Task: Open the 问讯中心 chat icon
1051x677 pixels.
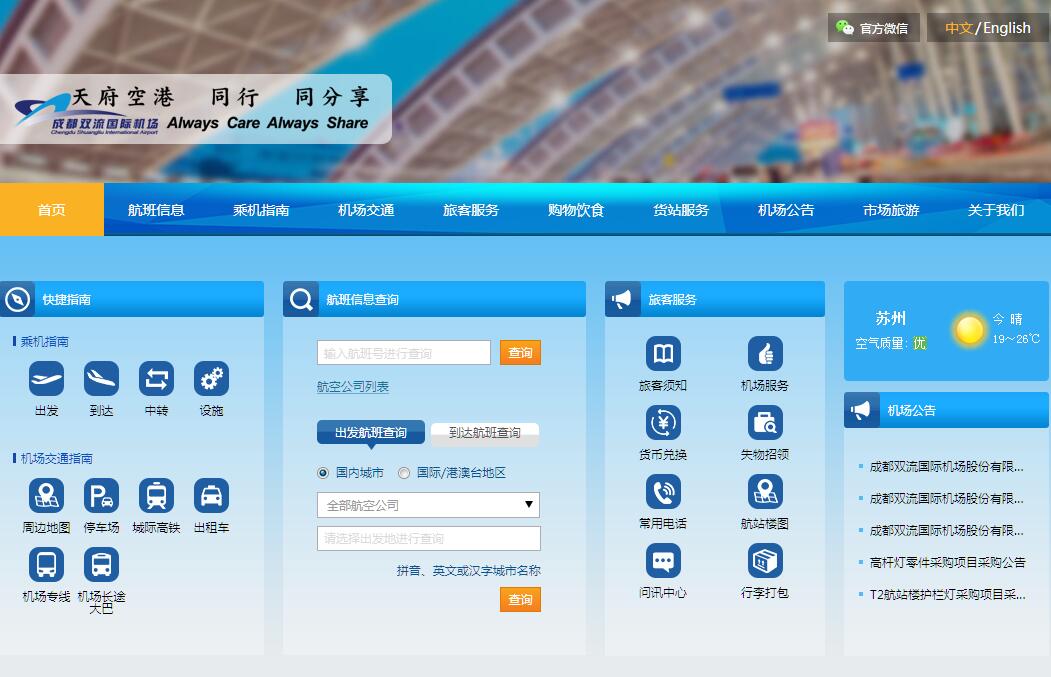Action: click(664, 560)
